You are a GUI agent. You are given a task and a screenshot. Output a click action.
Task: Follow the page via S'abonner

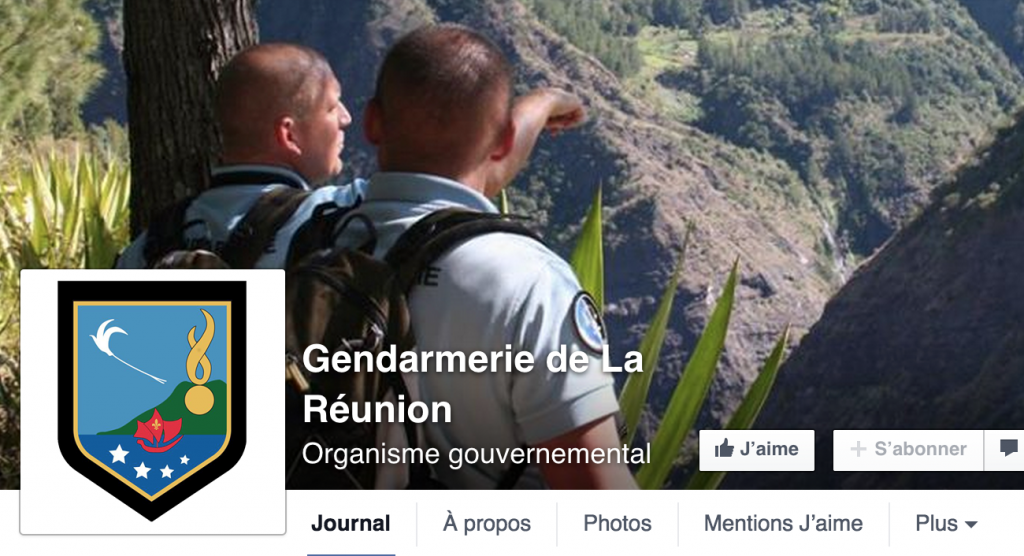908,450
